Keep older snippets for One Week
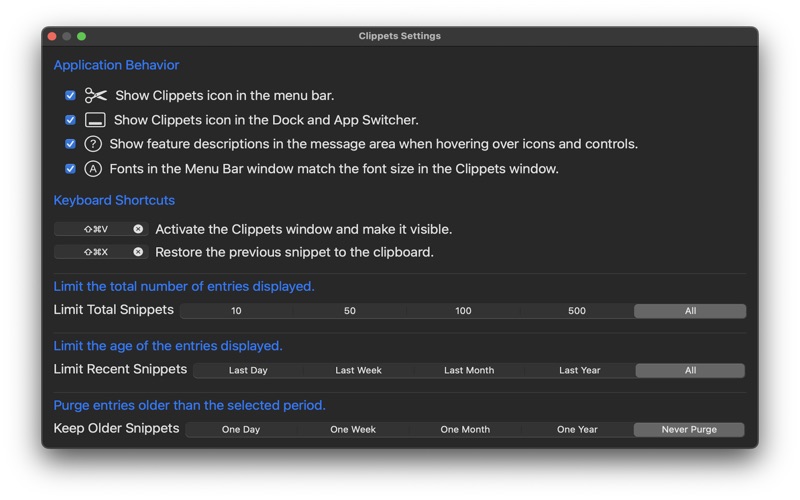This screenshot has height=500, width=800. click(x=353, y=430)
